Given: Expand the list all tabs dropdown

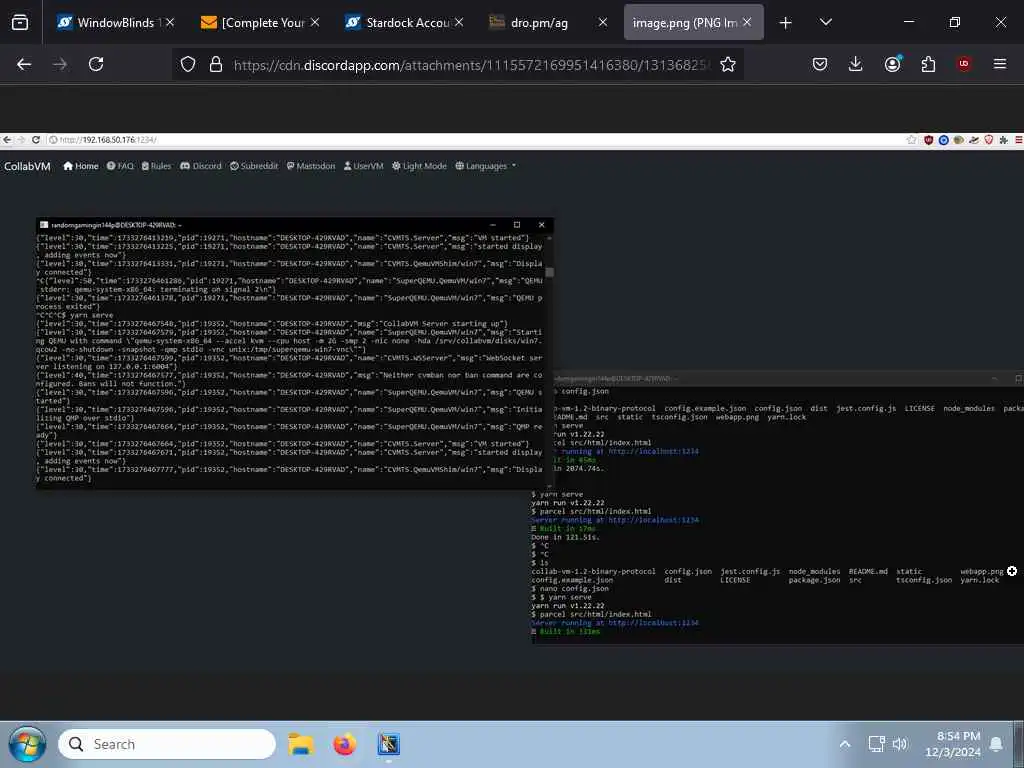Looking at the screenshot, I should (x=825, y=22).
